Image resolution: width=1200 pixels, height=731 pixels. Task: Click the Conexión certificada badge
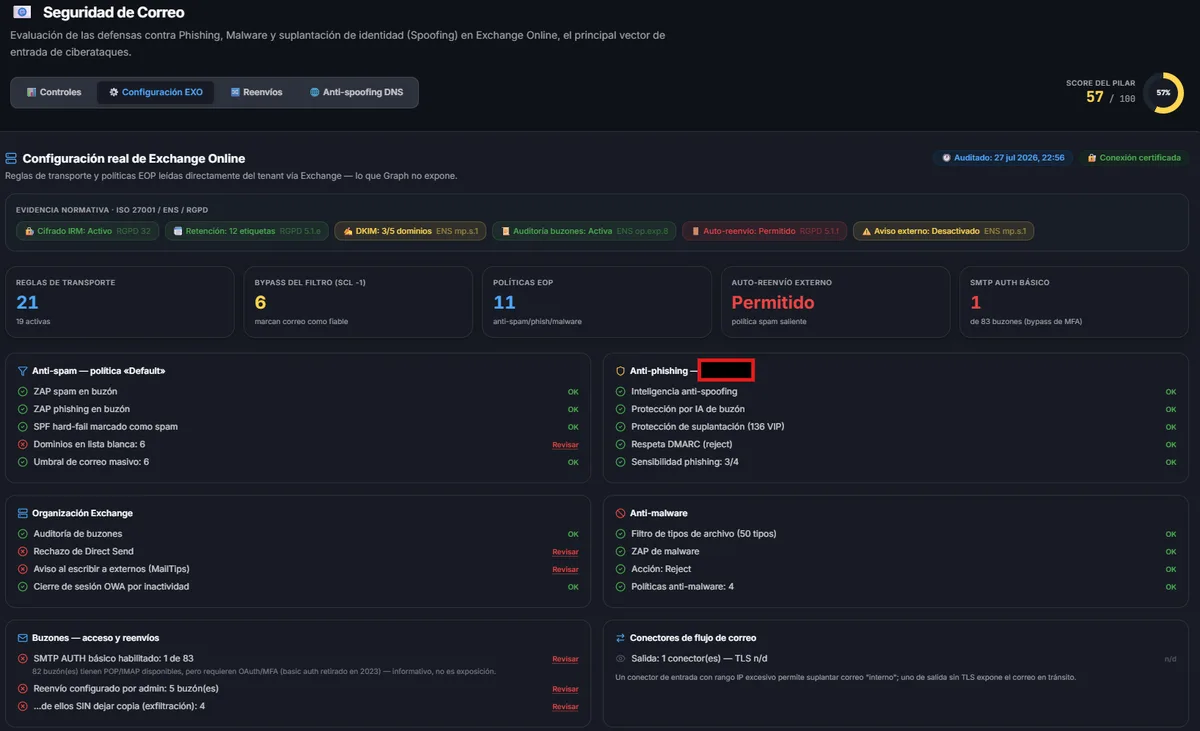click(x=1133, y=158)
